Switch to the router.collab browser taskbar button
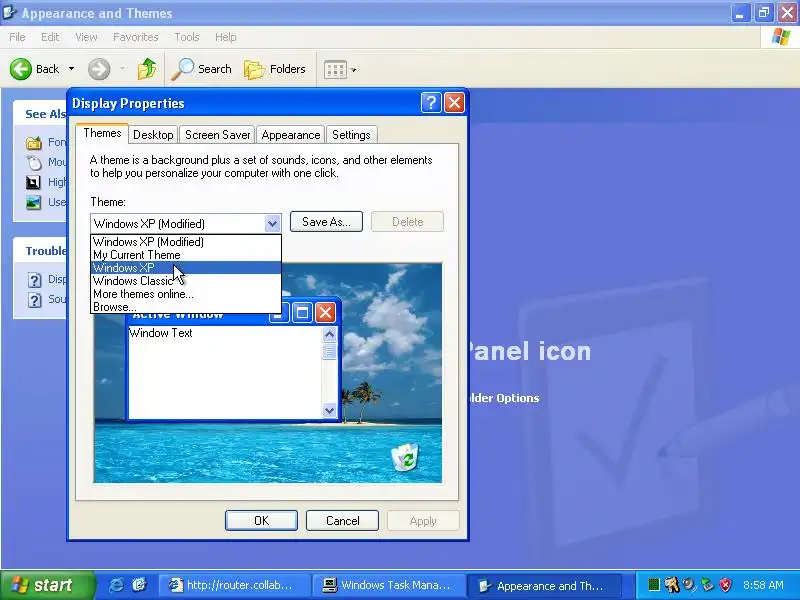The image size is (800, 600). pos(234,585)
